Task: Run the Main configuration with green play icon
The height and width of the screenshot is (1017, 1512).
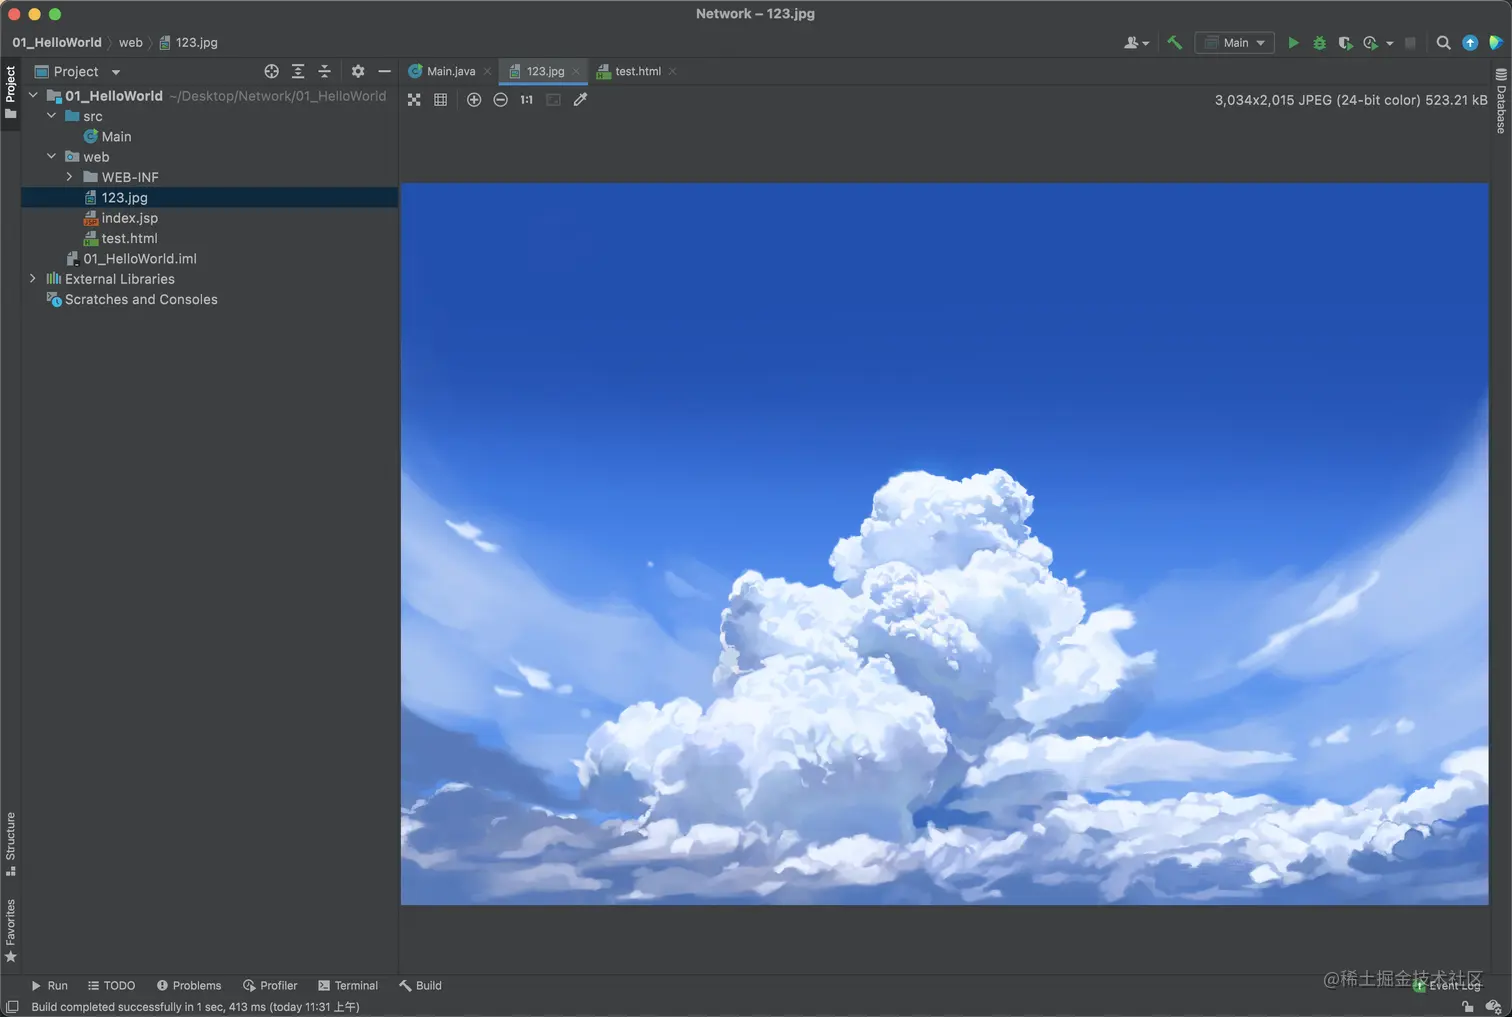Action: [x=1293, y=43]
